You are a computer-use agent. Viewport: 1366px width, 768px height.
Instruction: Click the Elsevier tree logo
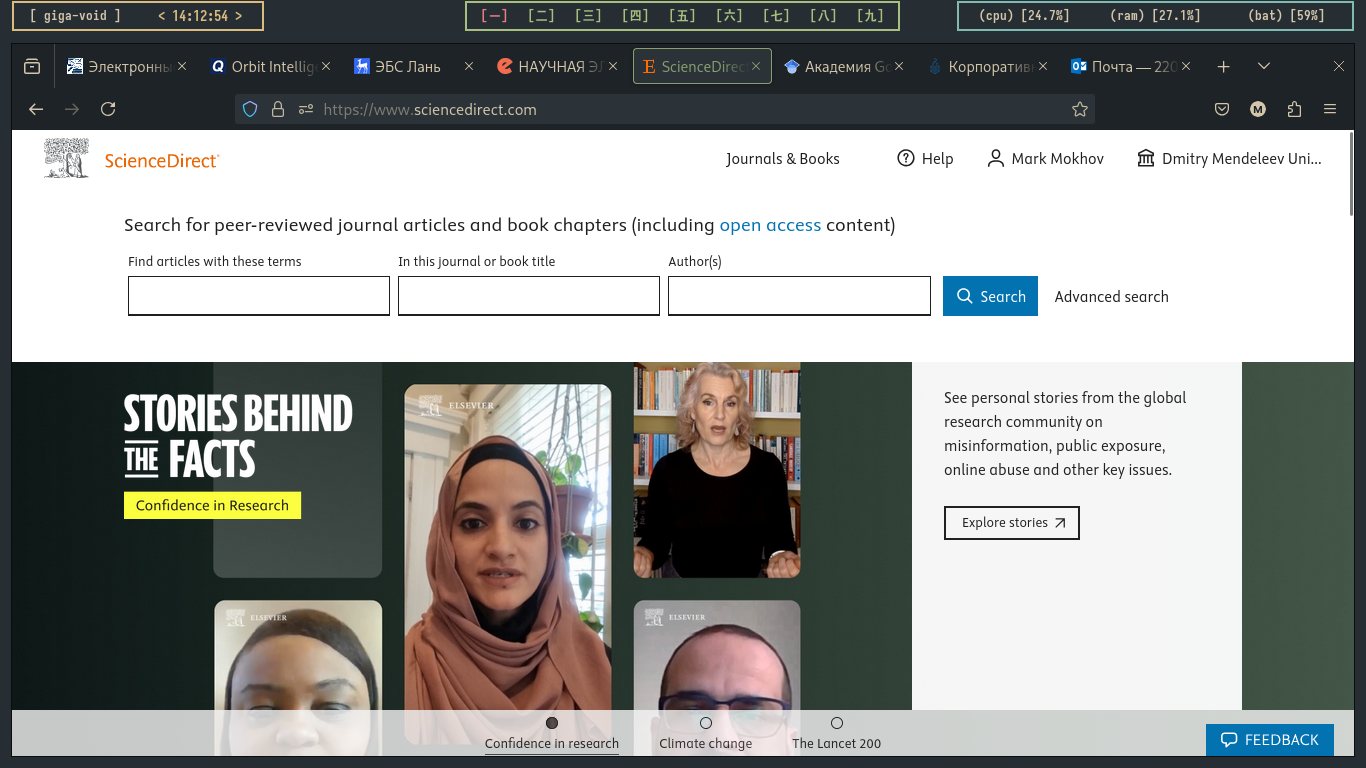pos(66,158)
